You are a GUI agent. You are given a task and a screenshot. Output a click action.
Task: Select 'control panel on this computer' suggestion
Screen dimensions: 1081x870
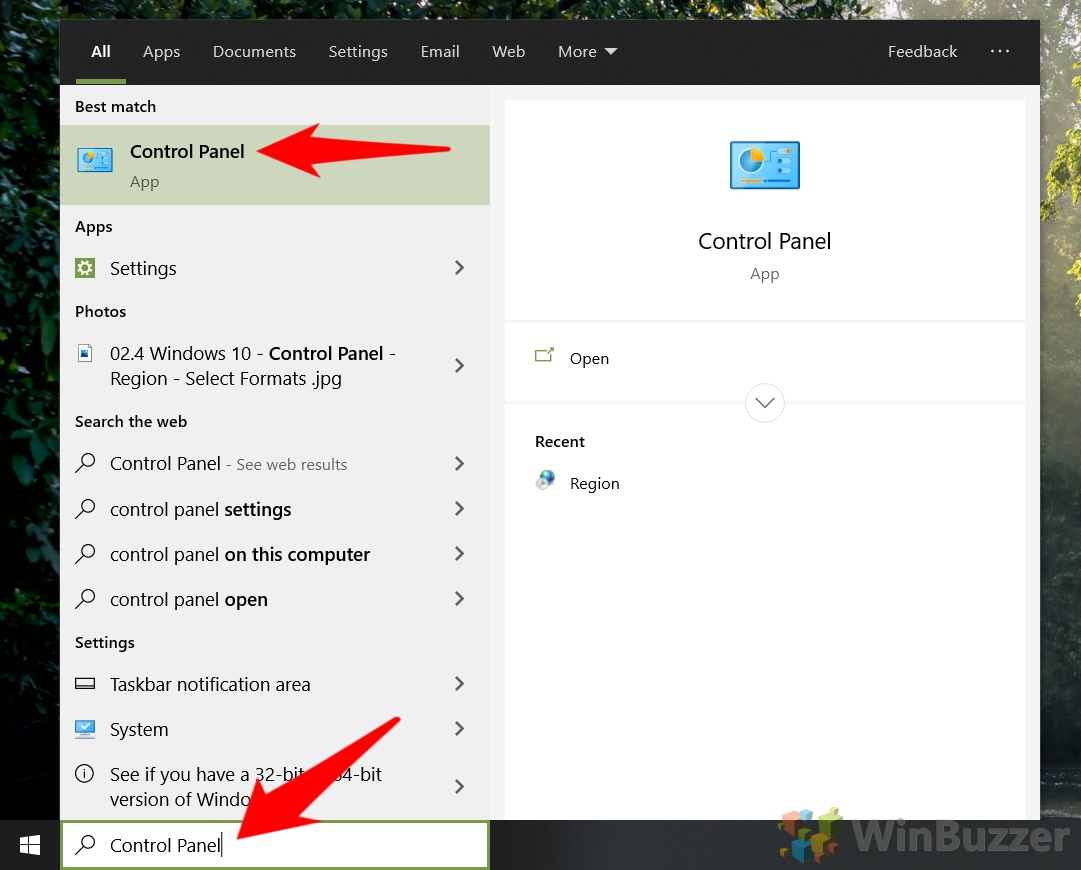pos(240,554)
